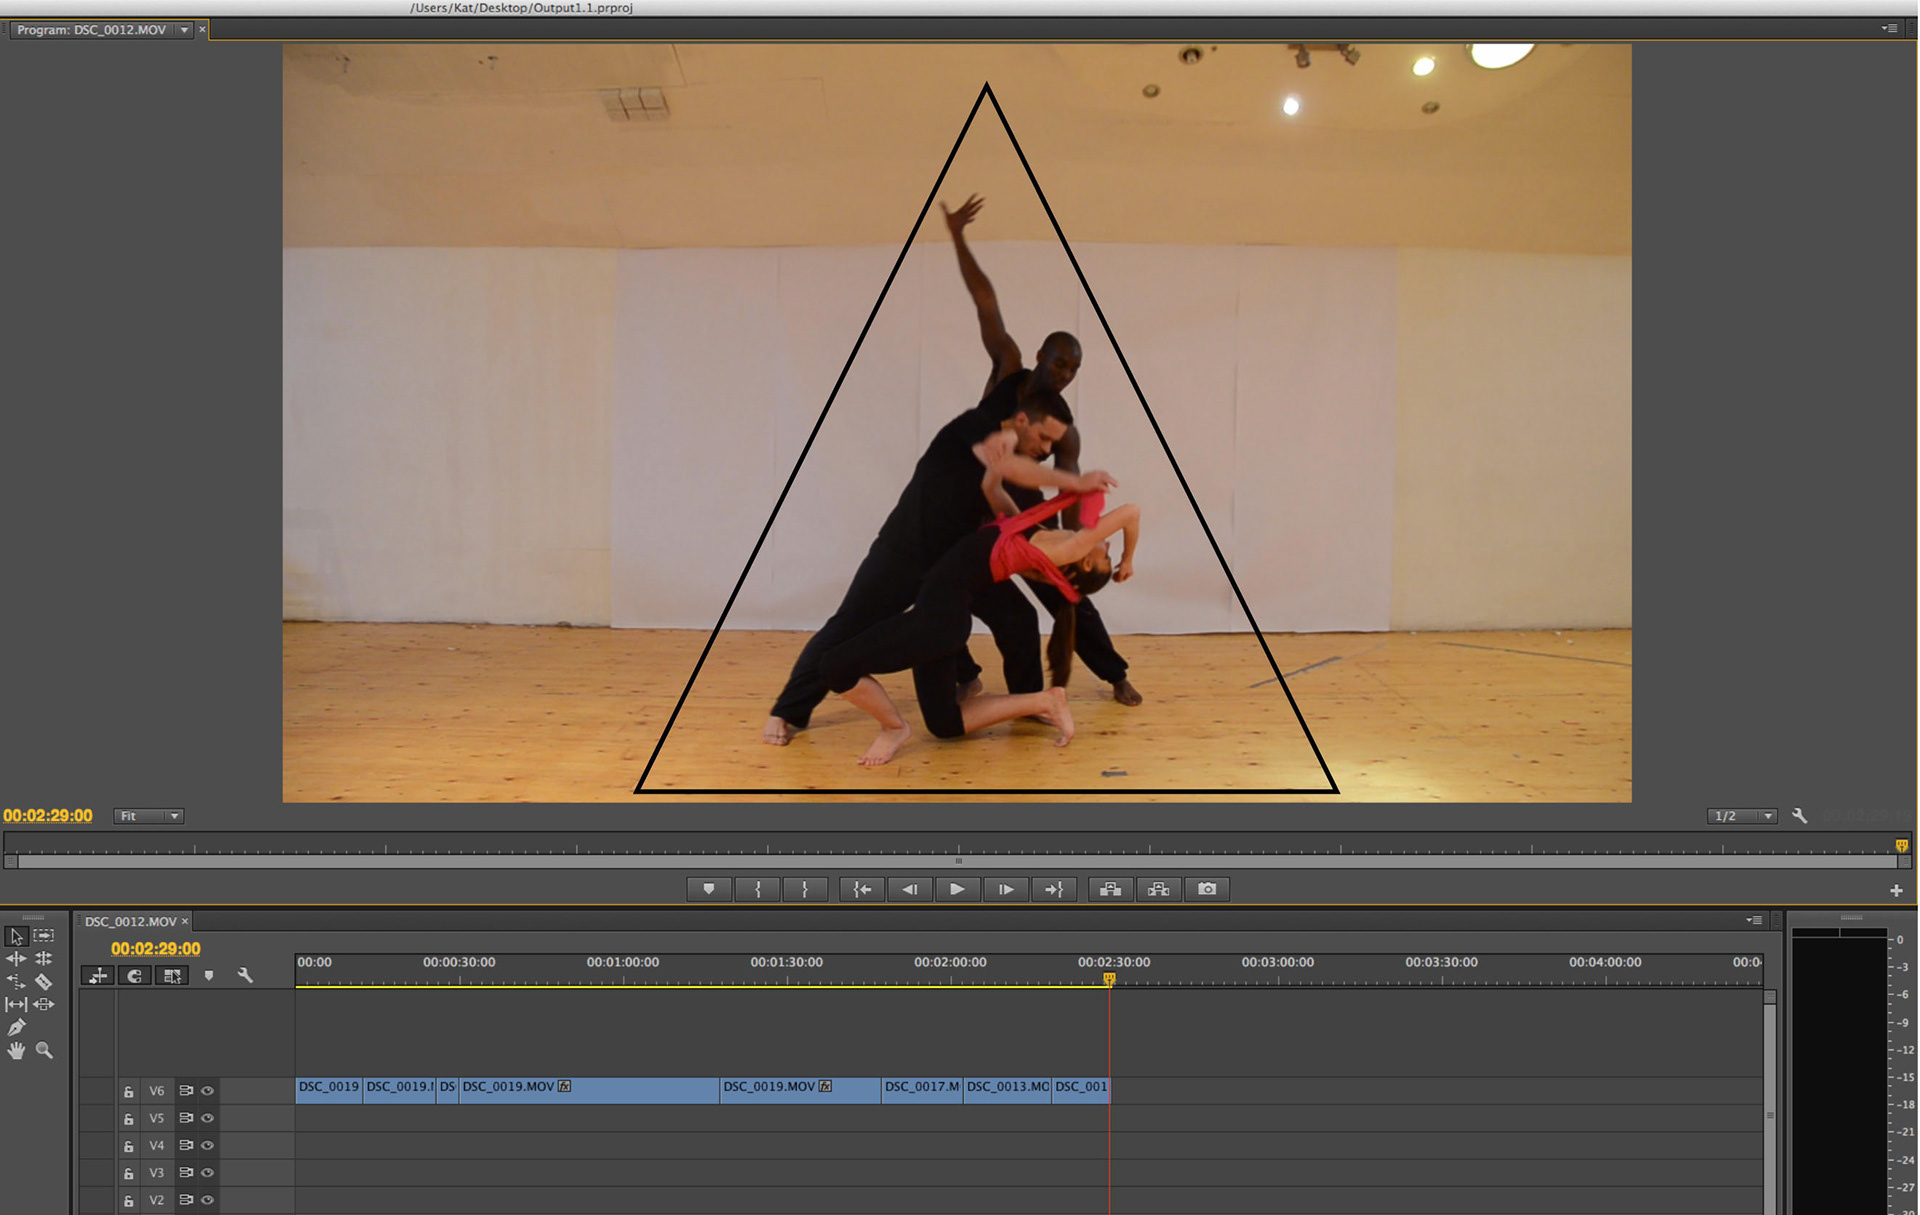Toggle lock on track V5
Image resolution: width=1920 pixels, height=1215 pixels.
click(129, 1119)
